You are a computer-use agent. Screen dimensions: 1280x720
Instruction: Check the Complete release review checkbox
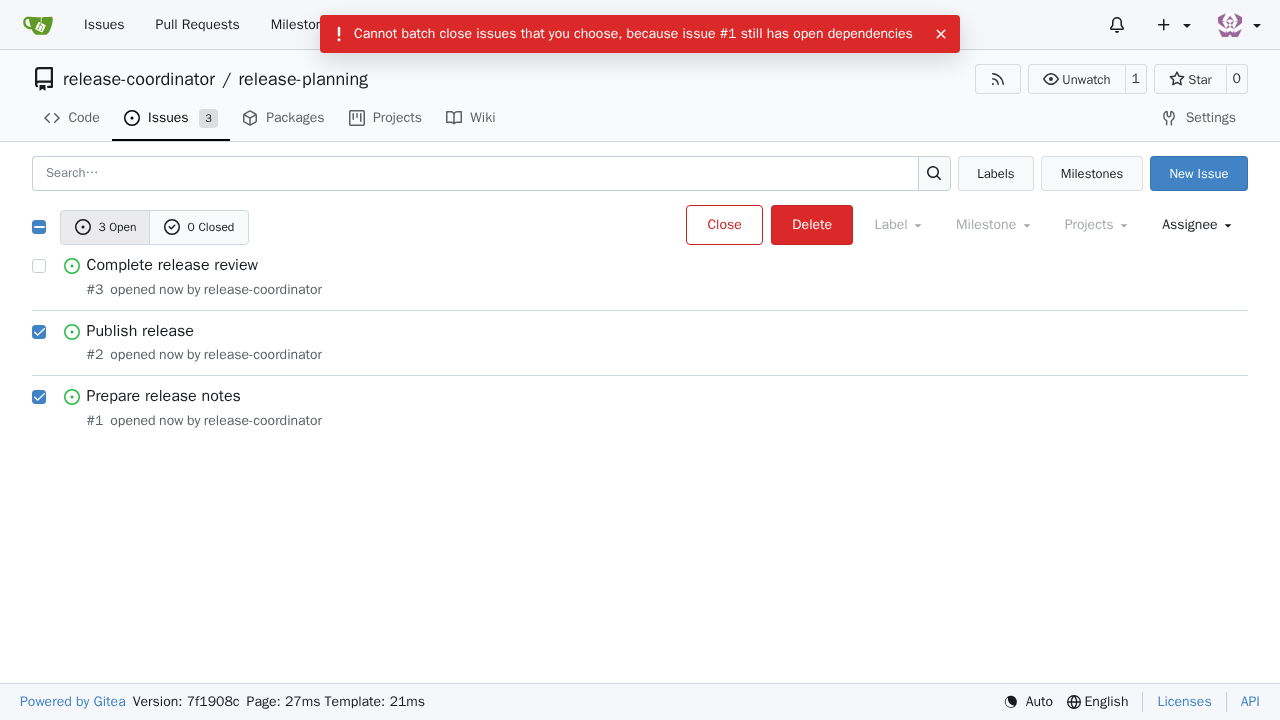click(x=39, y=266)
